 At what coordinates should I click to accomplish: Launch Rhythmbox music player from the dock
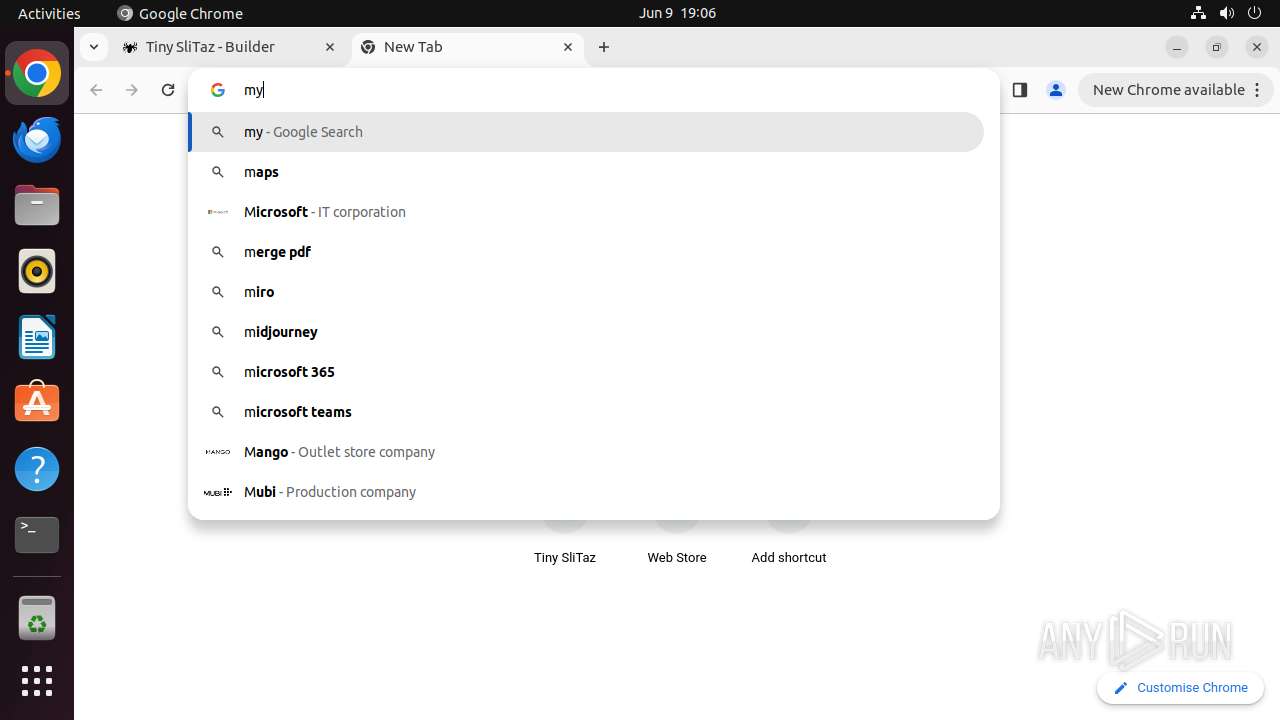(37, 272)
